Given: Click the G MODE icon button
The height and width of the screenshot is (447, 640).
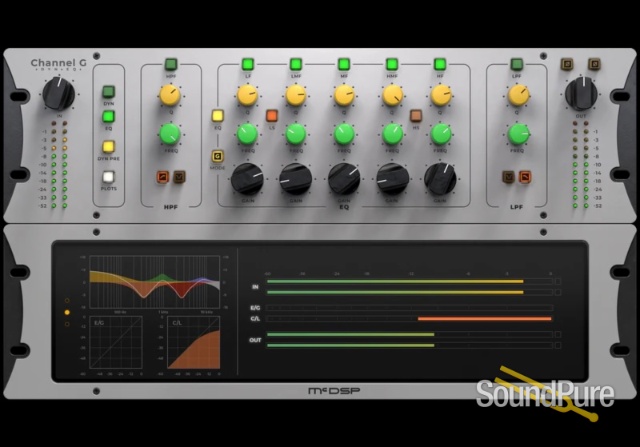Looking at the screenshot, I should pos(217,156).
